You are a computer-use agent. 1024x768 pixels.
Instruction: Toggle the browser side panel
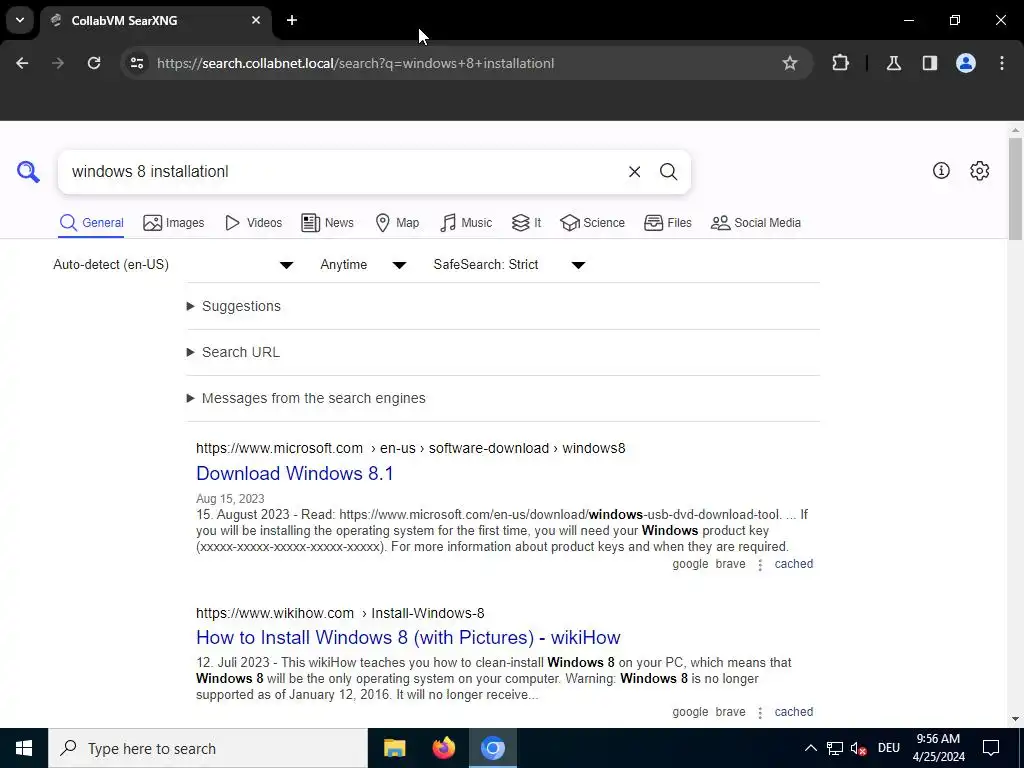(x=930, y=63)
